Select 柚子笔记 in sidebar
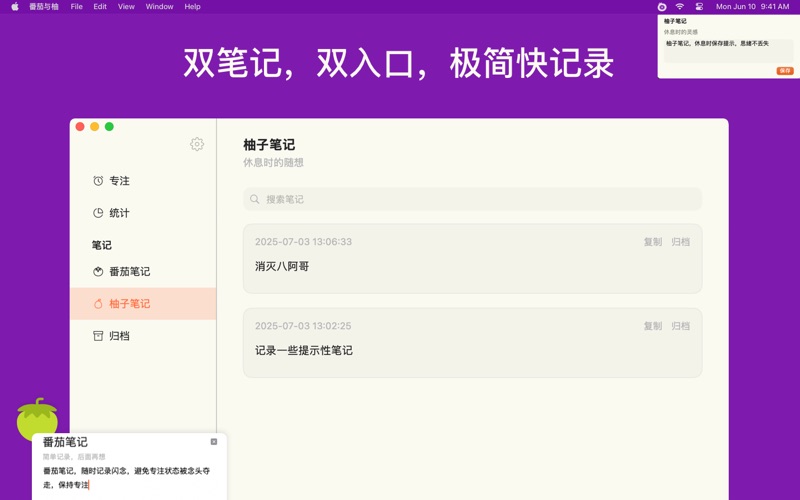 (x=129, y=304)
